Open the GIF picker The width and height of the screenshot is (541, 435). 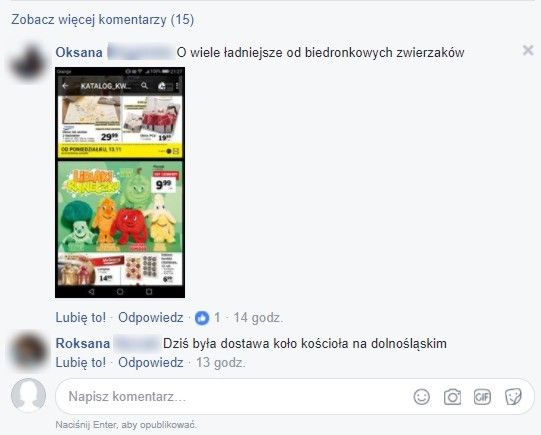click(x=482, y=397)
